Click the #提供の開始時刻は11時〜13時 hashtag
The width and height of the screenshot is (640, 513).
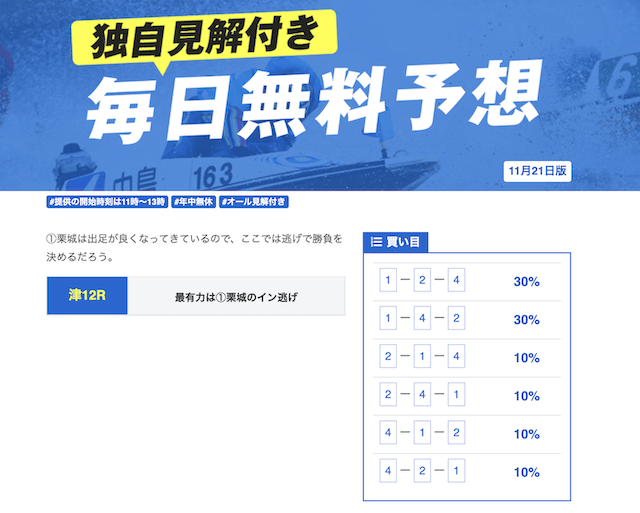click(107, 202)
